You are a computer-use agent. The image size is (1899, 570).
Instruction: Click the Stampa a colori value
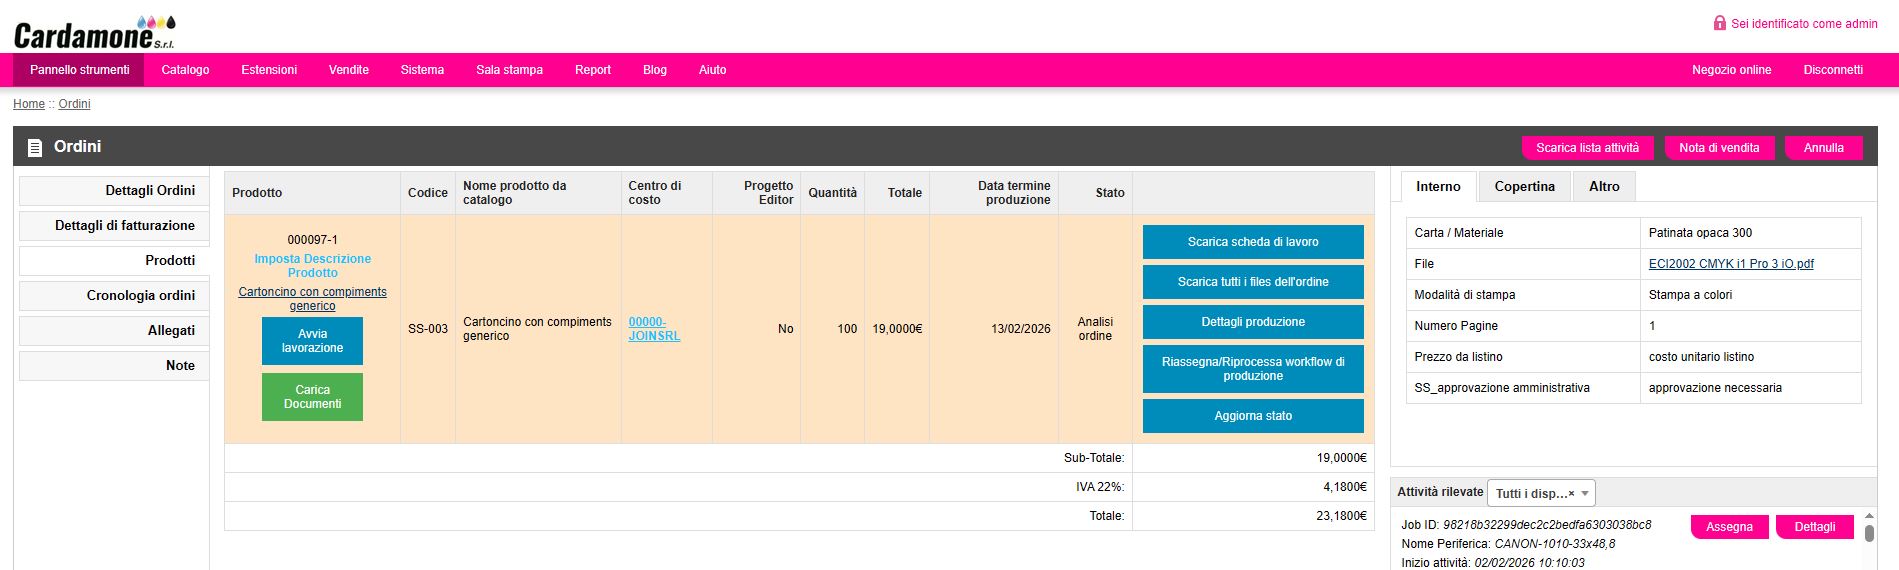[1690, 295]
